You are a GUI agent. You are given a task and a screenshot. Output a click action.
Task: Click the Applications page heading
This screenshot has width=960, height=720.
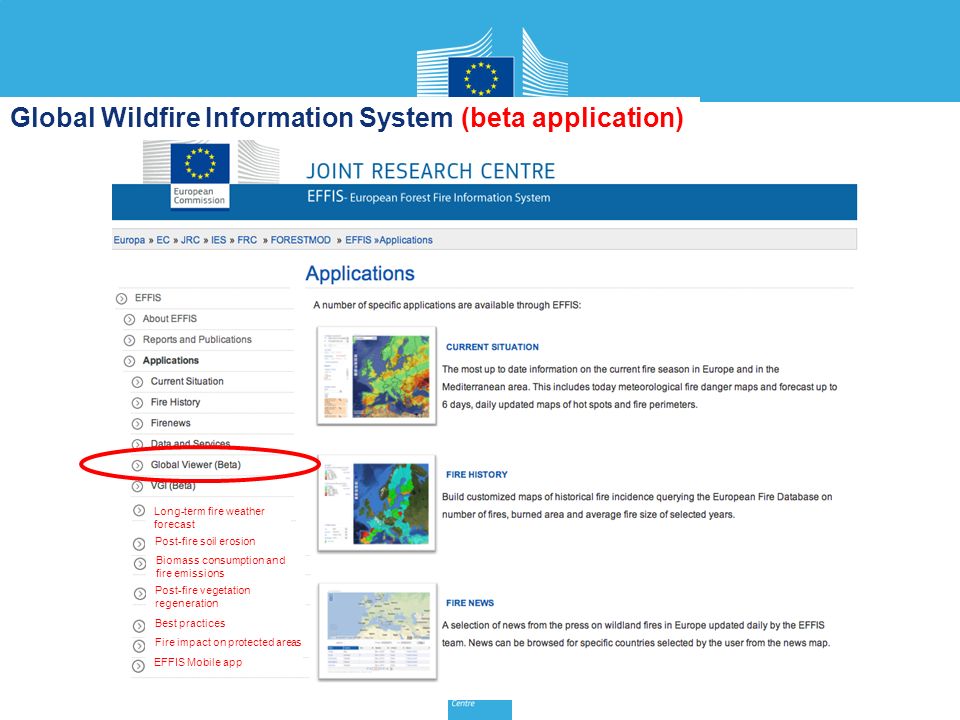[360, 273]
